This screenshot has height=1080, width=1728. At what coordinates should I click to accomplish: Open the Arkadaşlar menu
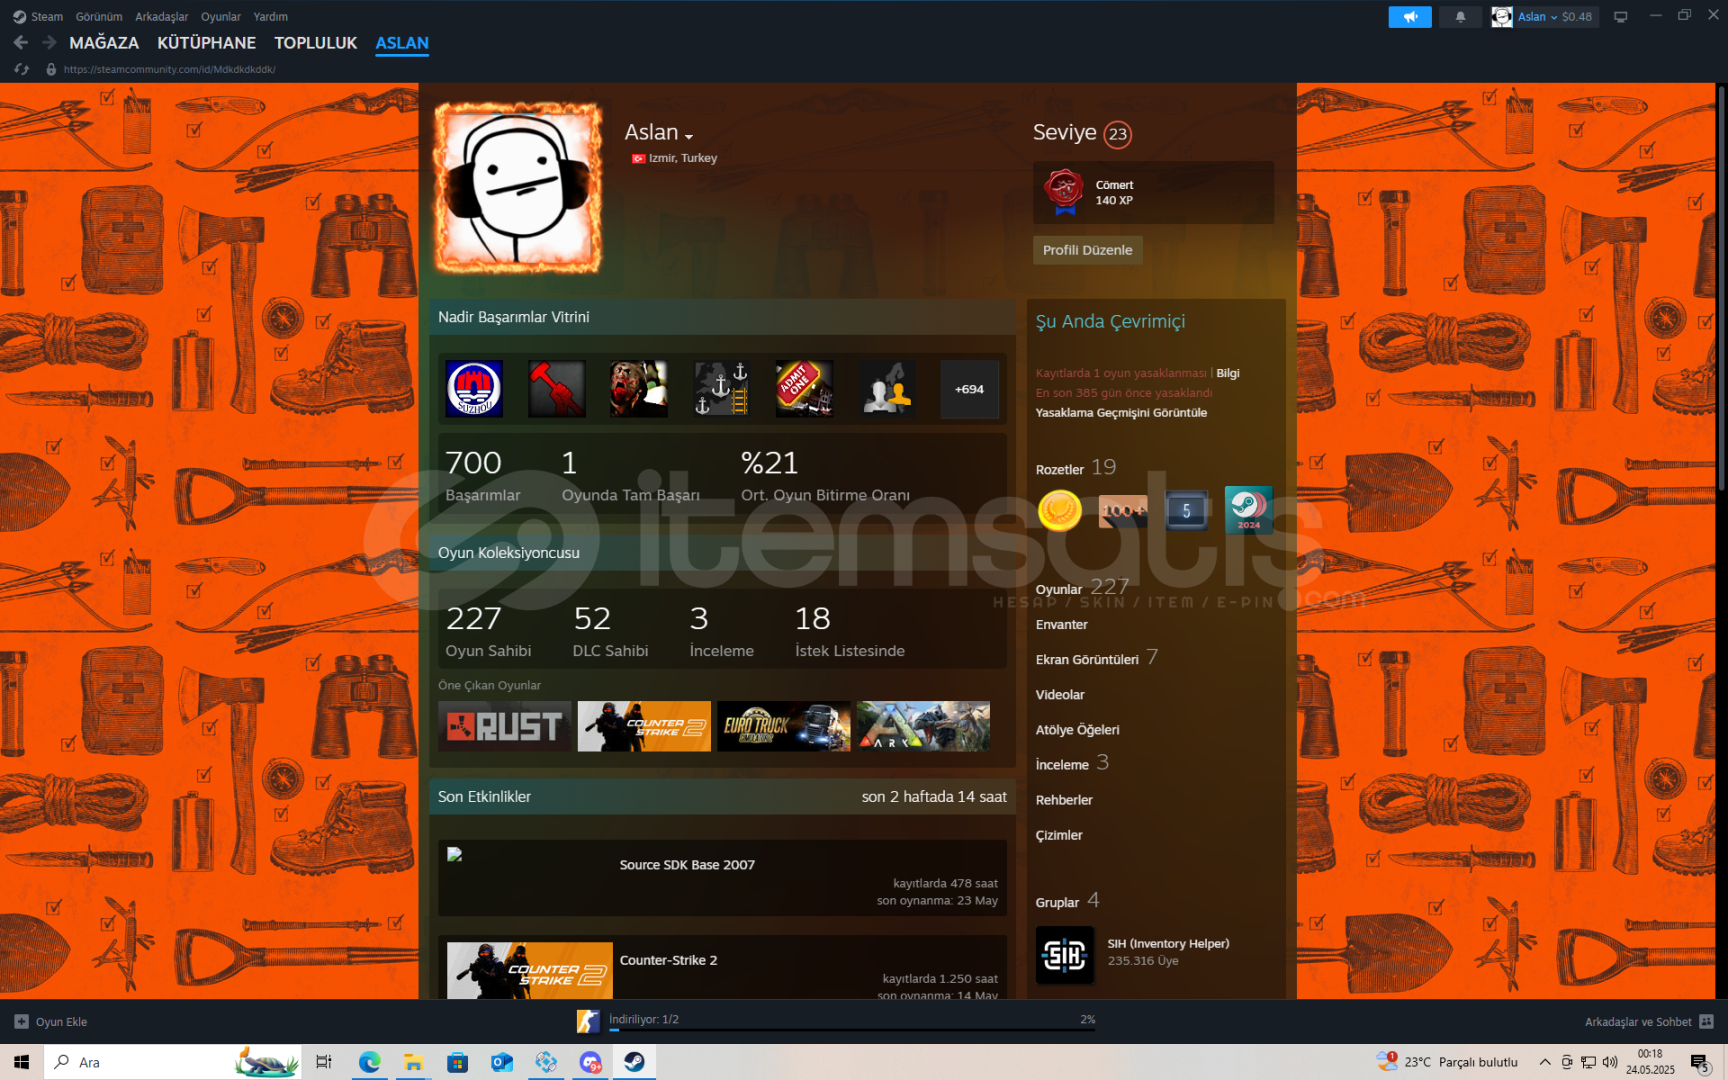point(161,17)
